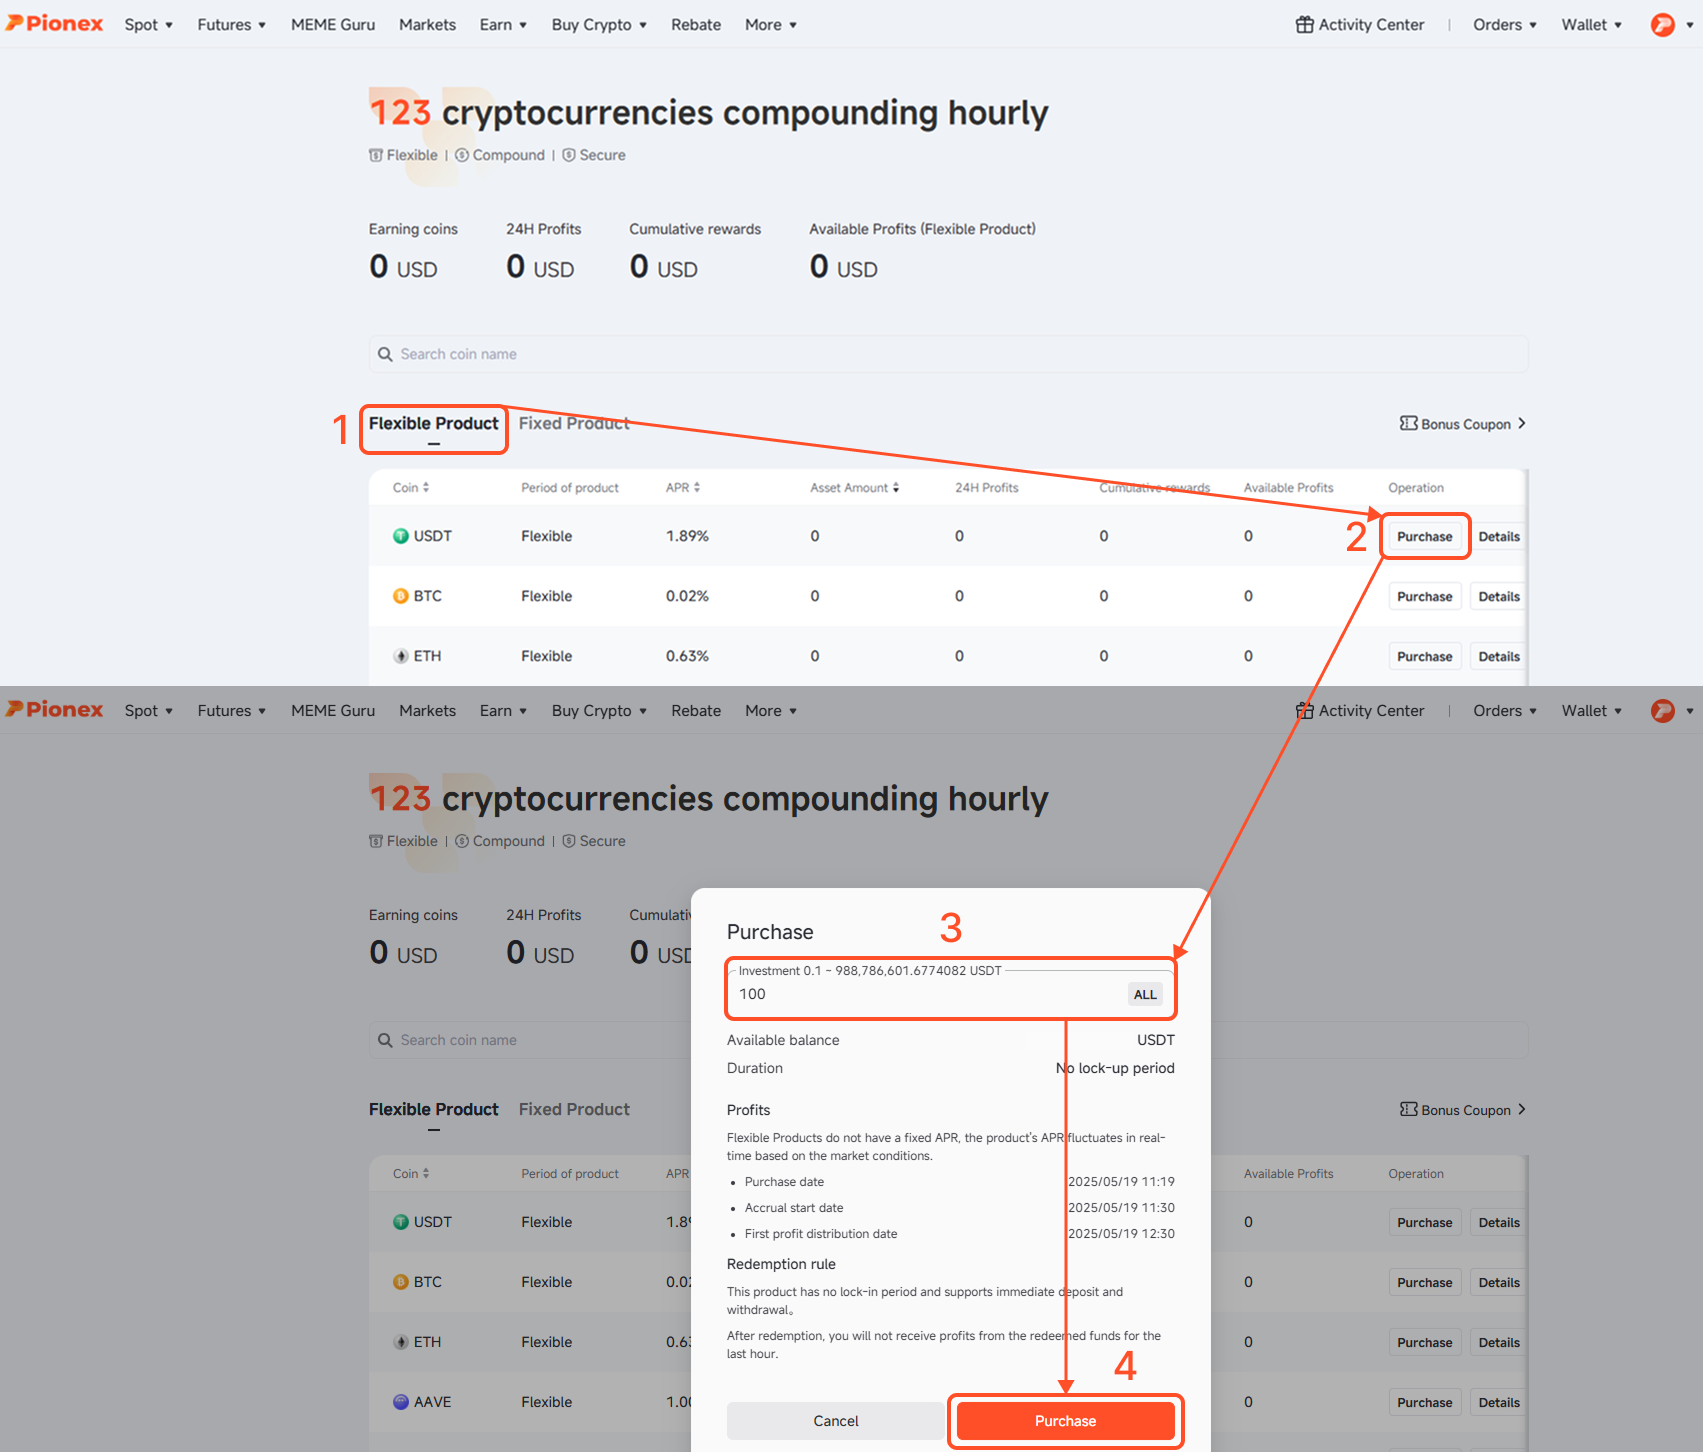This screenshot has height=1452, width=1703.
Task: Click the Pionex logo on the dimmed page
Action: (x=55, y=710)
